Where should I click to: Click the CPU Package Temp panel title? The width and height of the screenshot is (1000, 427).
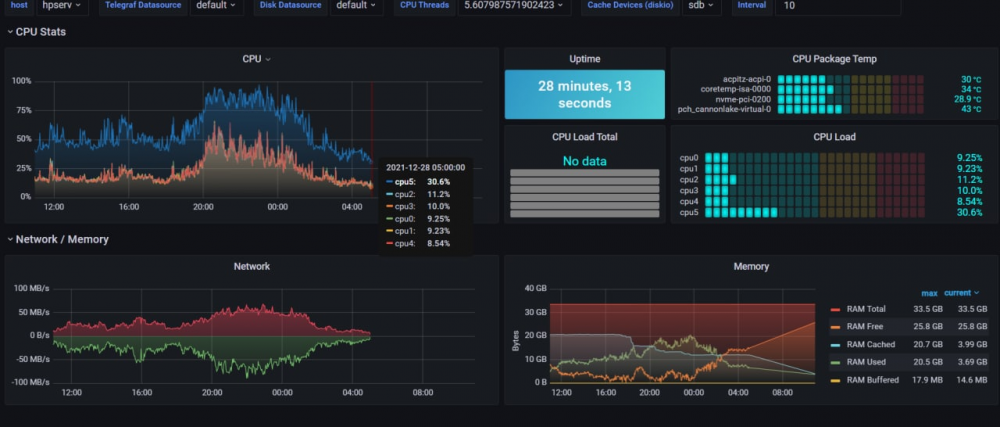[x=834, y=59]
